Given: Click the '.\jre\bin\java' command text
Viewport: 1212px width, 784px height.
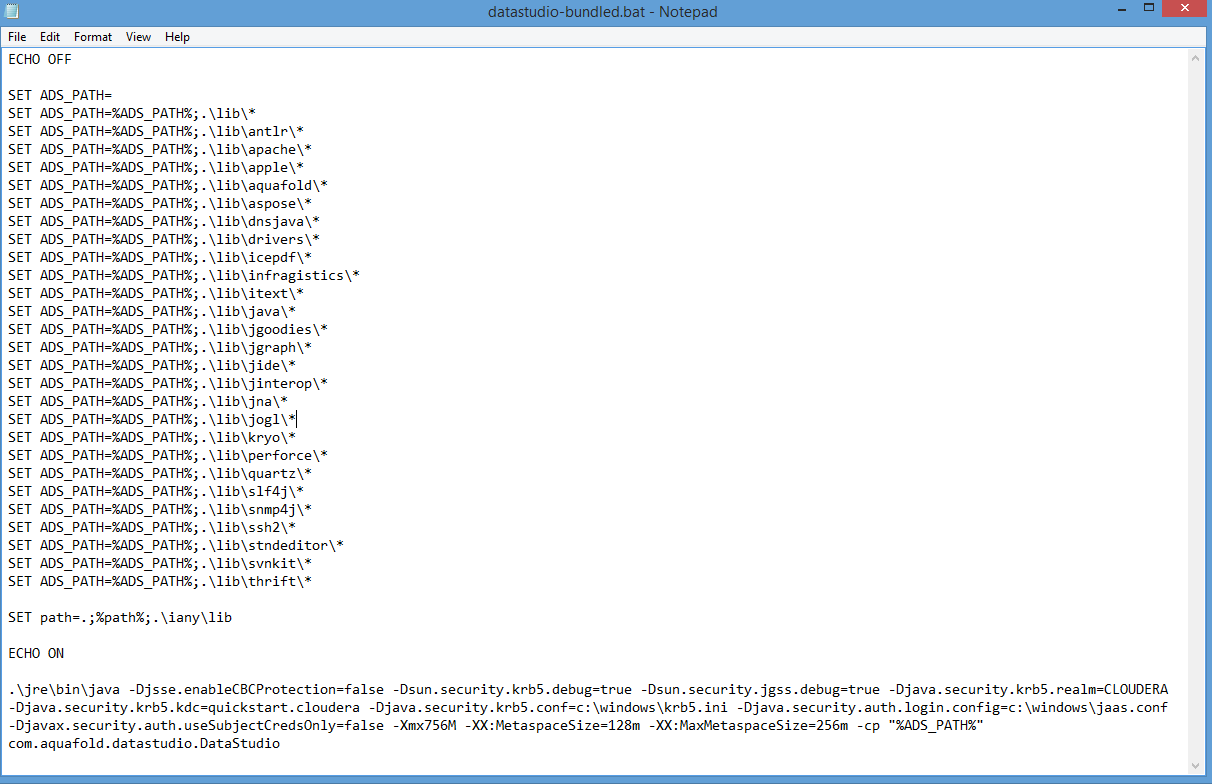Looking at the screenshot, I should point(64,689).
